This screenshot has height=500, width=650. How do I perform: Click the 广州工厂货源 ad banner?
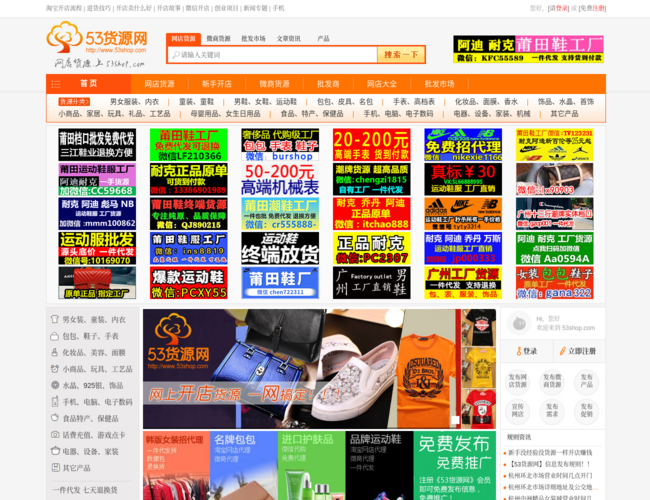[x=463, y=283]
